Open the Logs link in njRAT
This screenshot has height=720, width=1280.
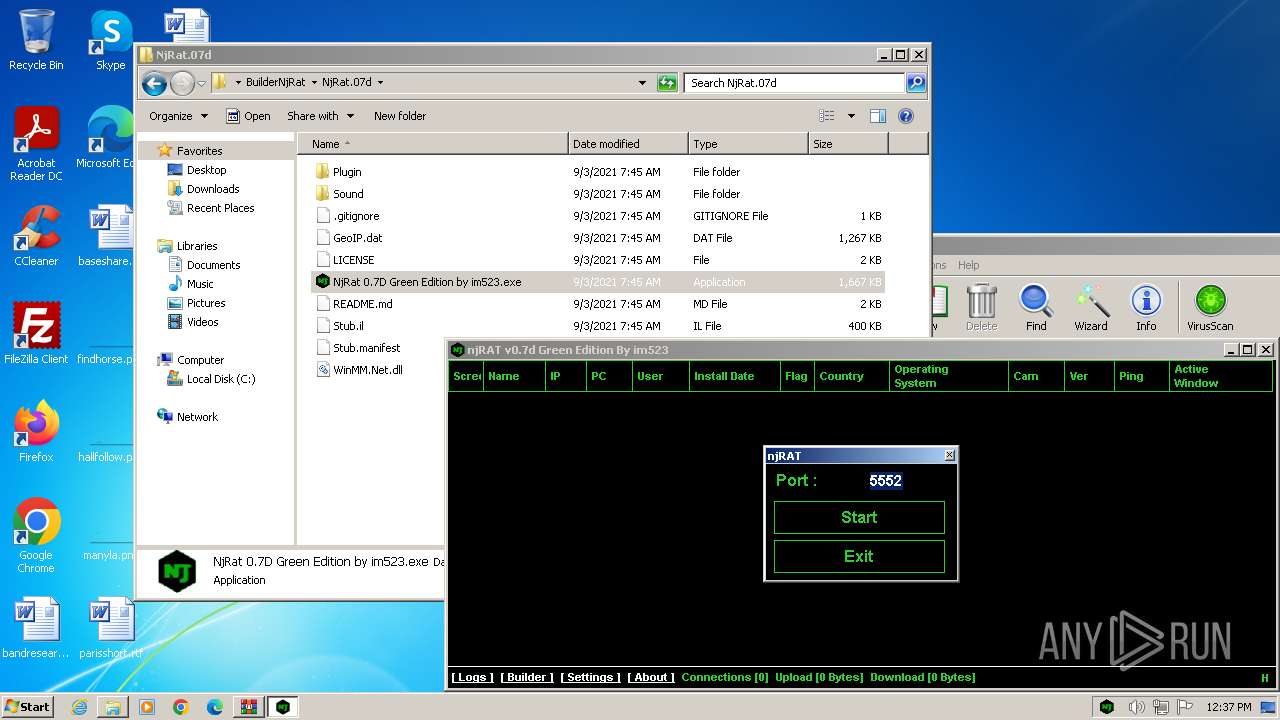472,677
